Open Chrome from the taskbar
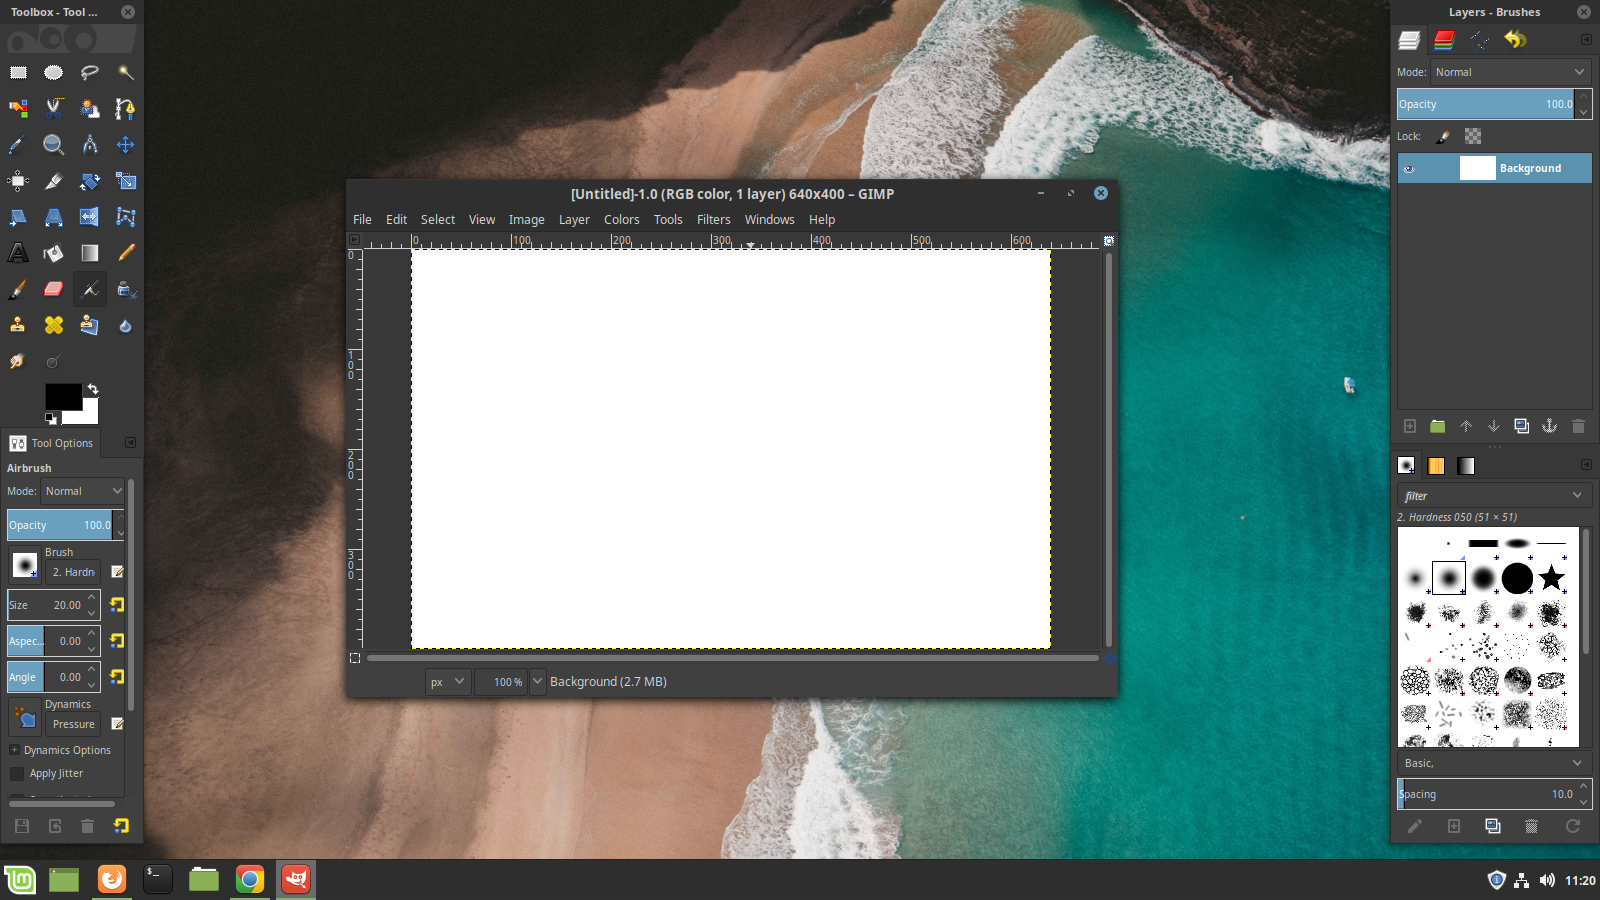The width and height of the screenshot is (1600, 900). coord(250,879)
